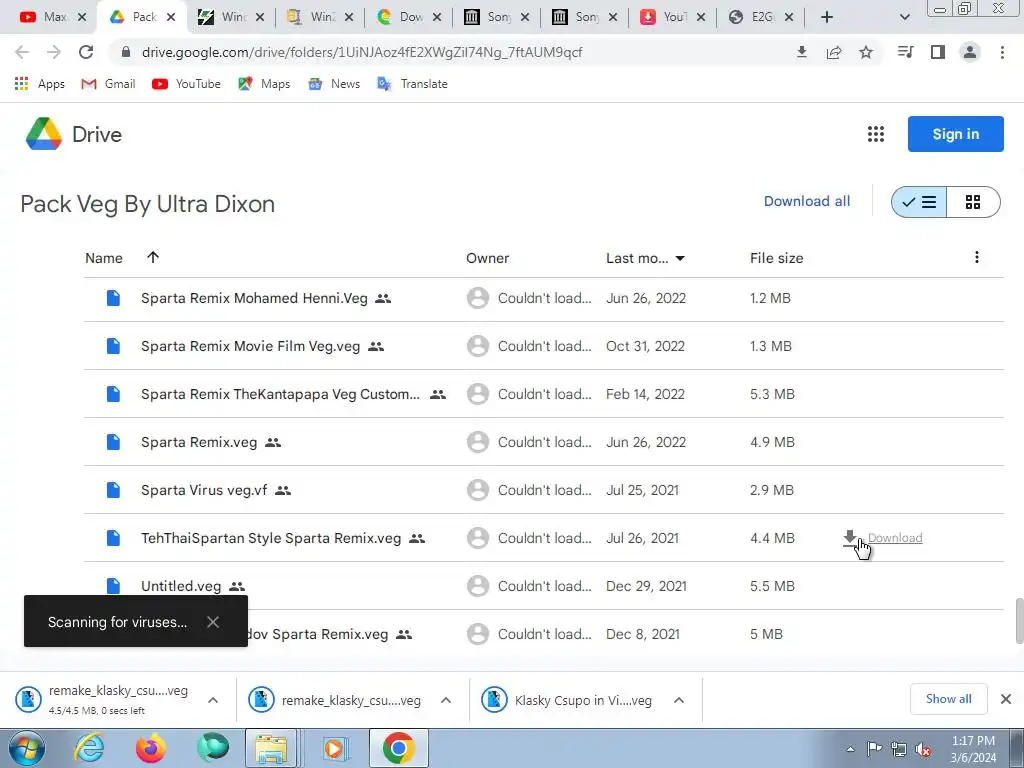Click the file icon for Sparta Virus veg.vf

pyautogui.click(x=113, y=490)
